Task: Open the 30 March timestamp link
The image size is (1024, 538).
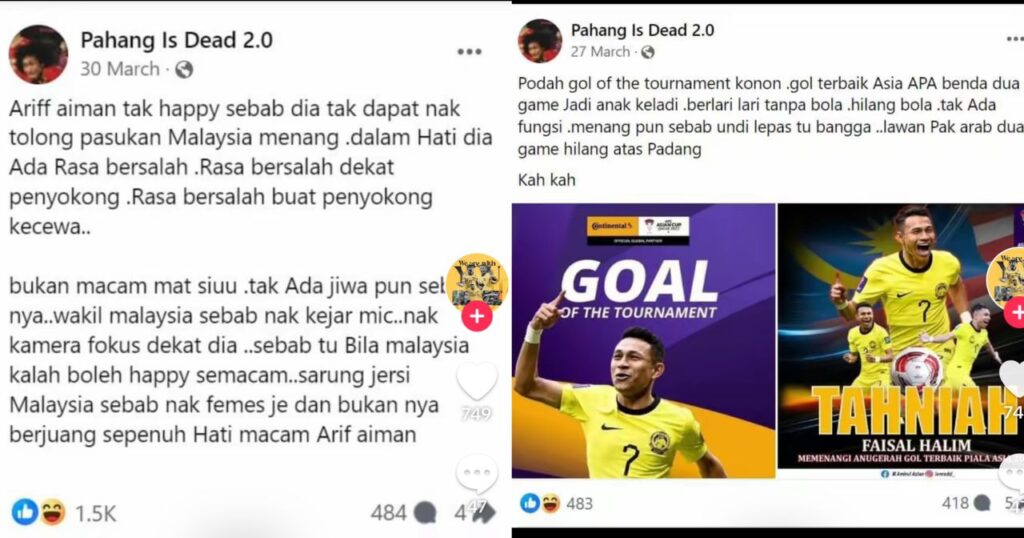Action: click(120, 69)
